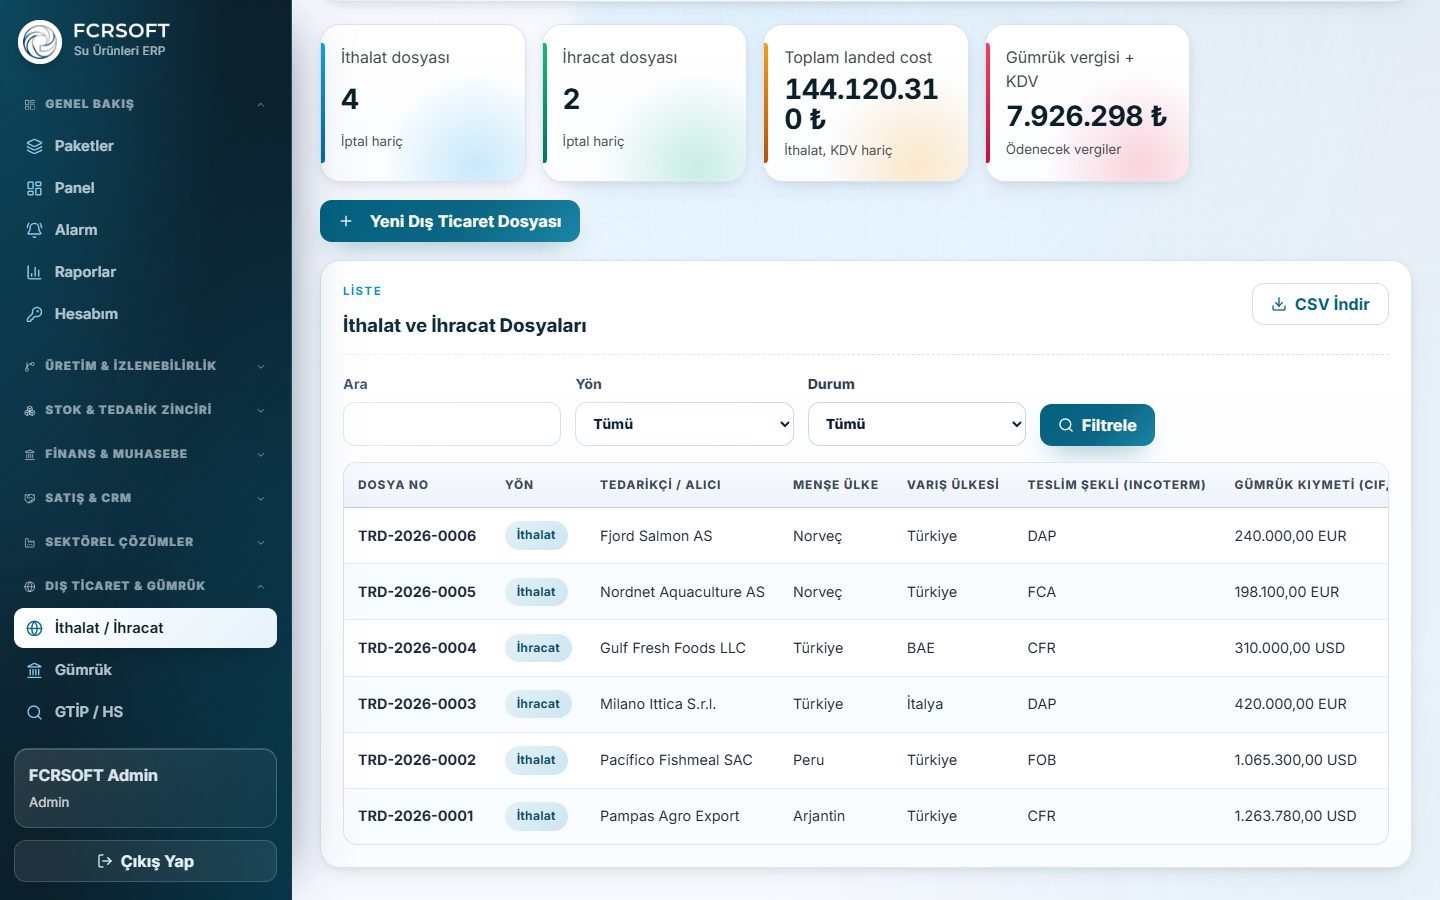Go to Raporlar in sidebar
This screenshot has width=1440, height=900.
pyautogui.click(x=145, y=272)
